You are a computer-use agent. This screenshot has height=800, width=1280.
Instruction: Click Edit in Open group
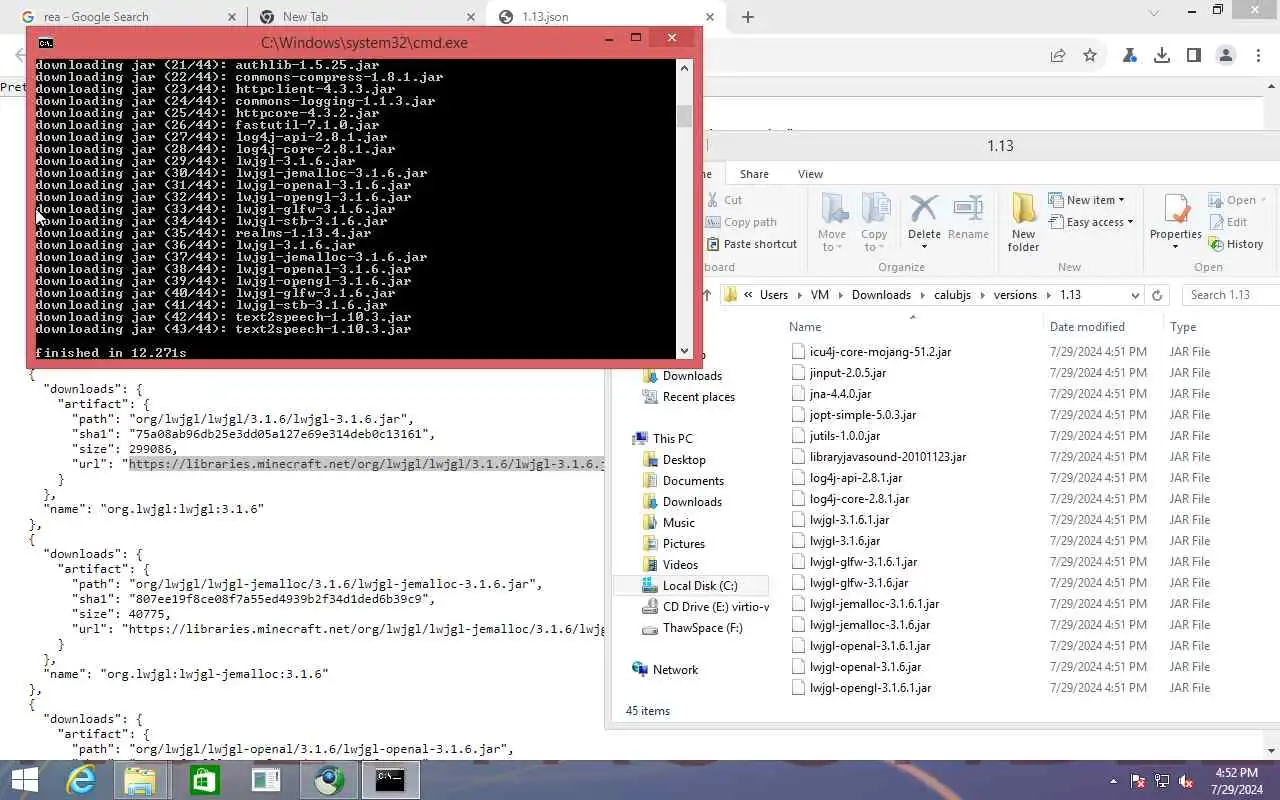click(1228, 222)
